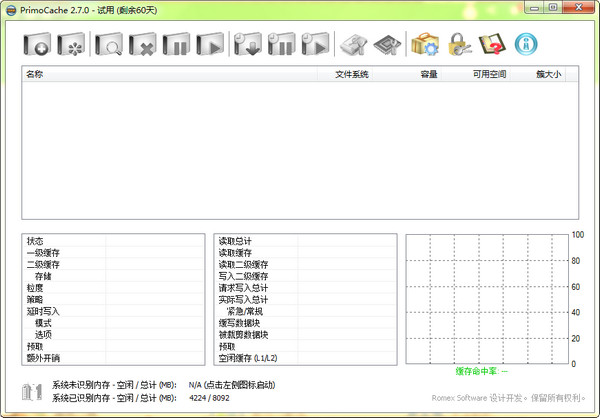This screenshot has height=418, width=600.
Task: Click the flush deferred write down-arrow icon
Action: [x=247, y=45]
